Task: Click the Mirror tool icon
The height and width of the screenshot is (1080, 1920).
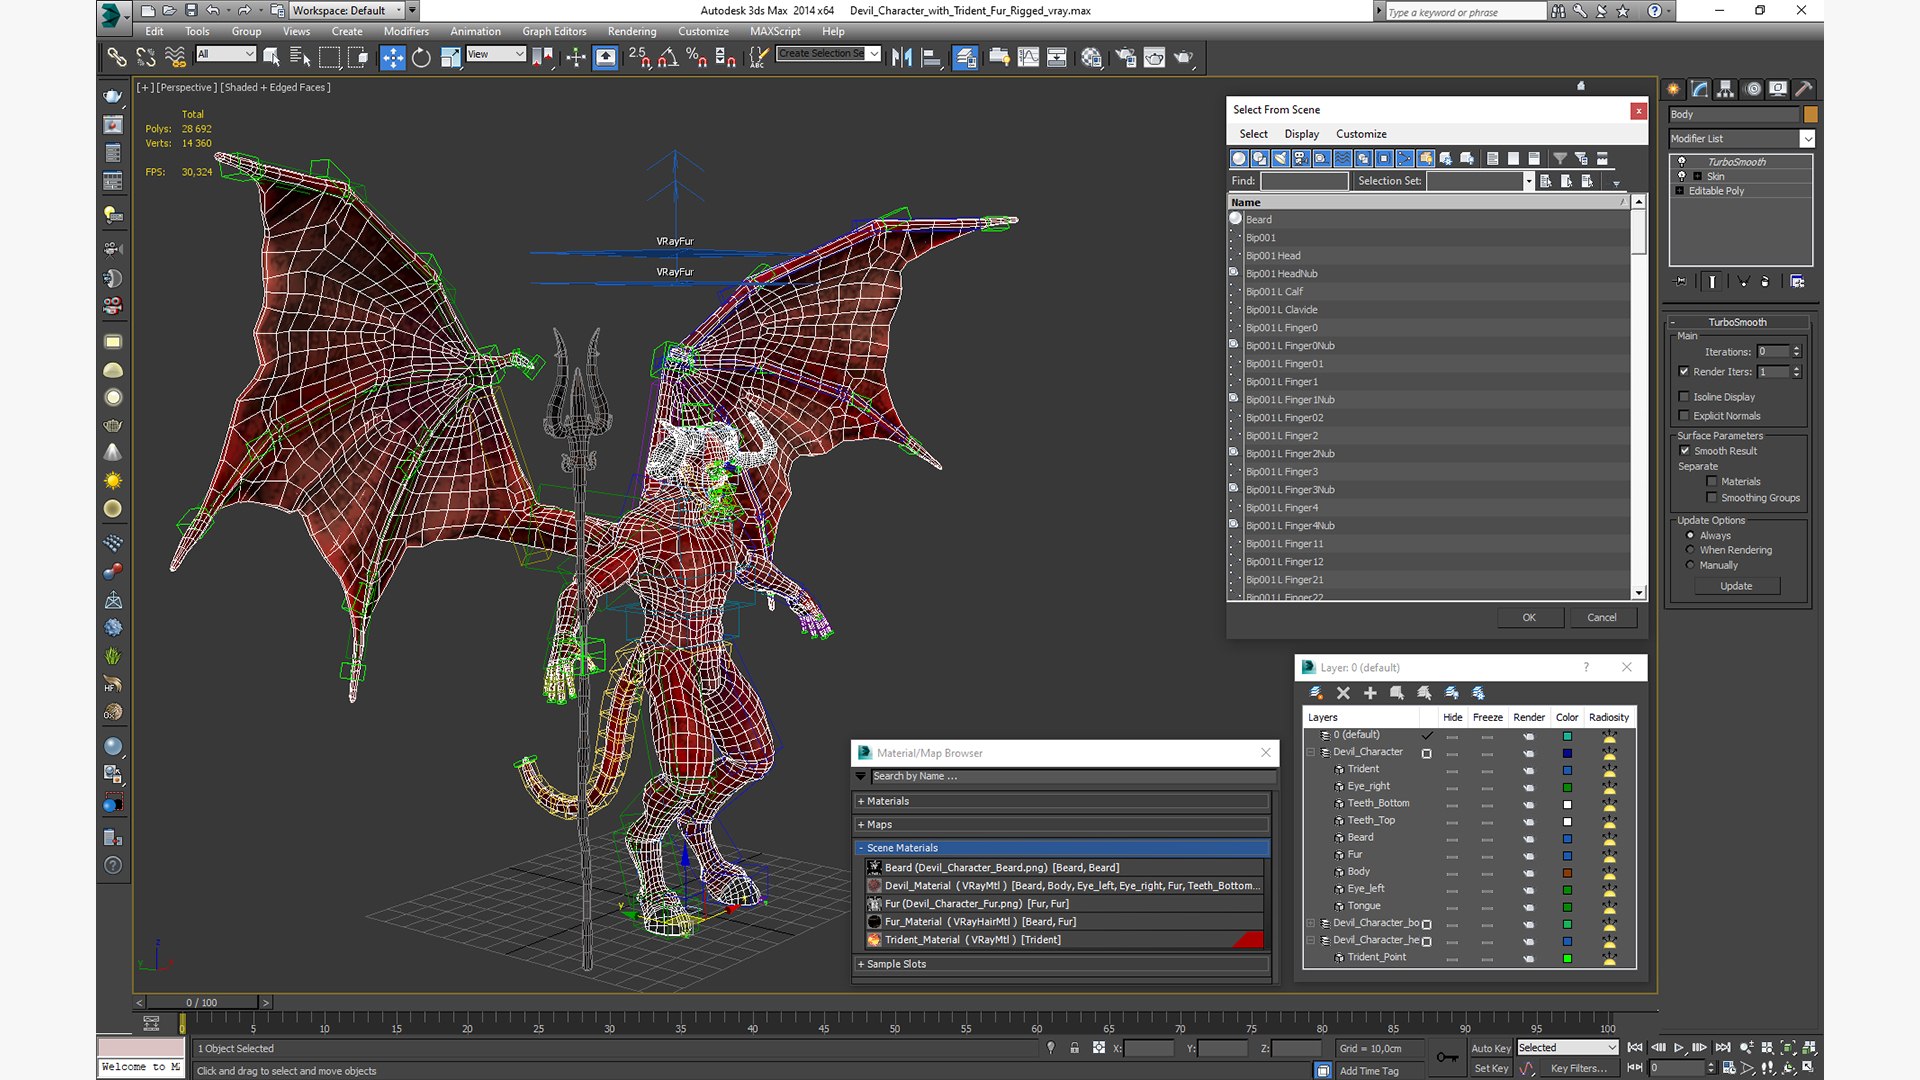Action: (901, 58)
